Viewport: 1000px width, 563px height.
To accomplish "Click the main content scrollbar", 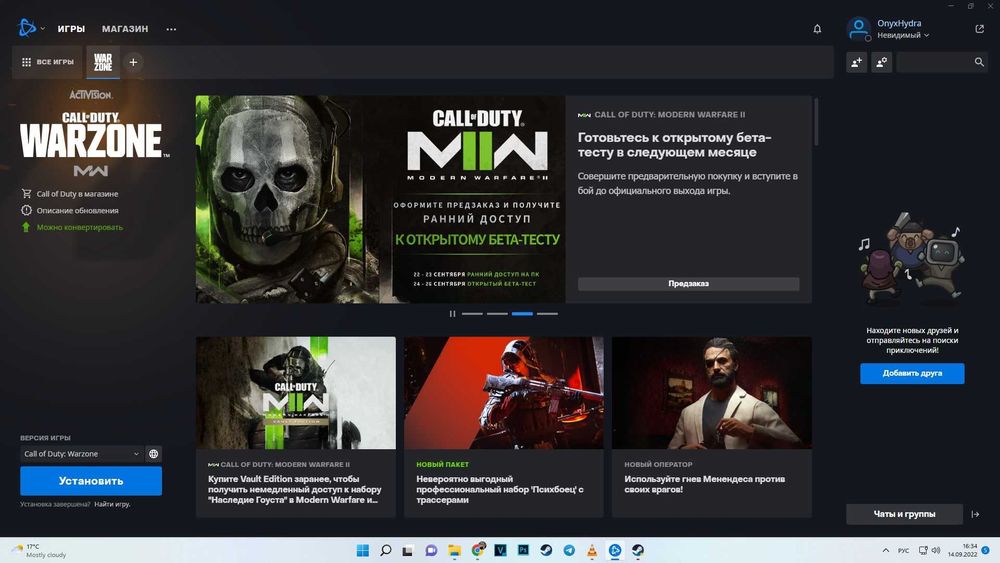I will [x=816, y=121].
